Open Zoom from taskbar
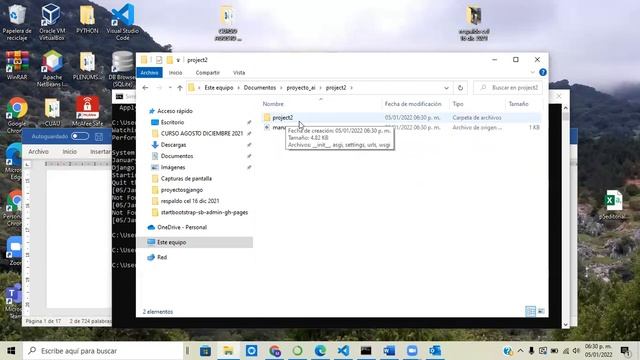640x360 pixels. coord(412,351)
